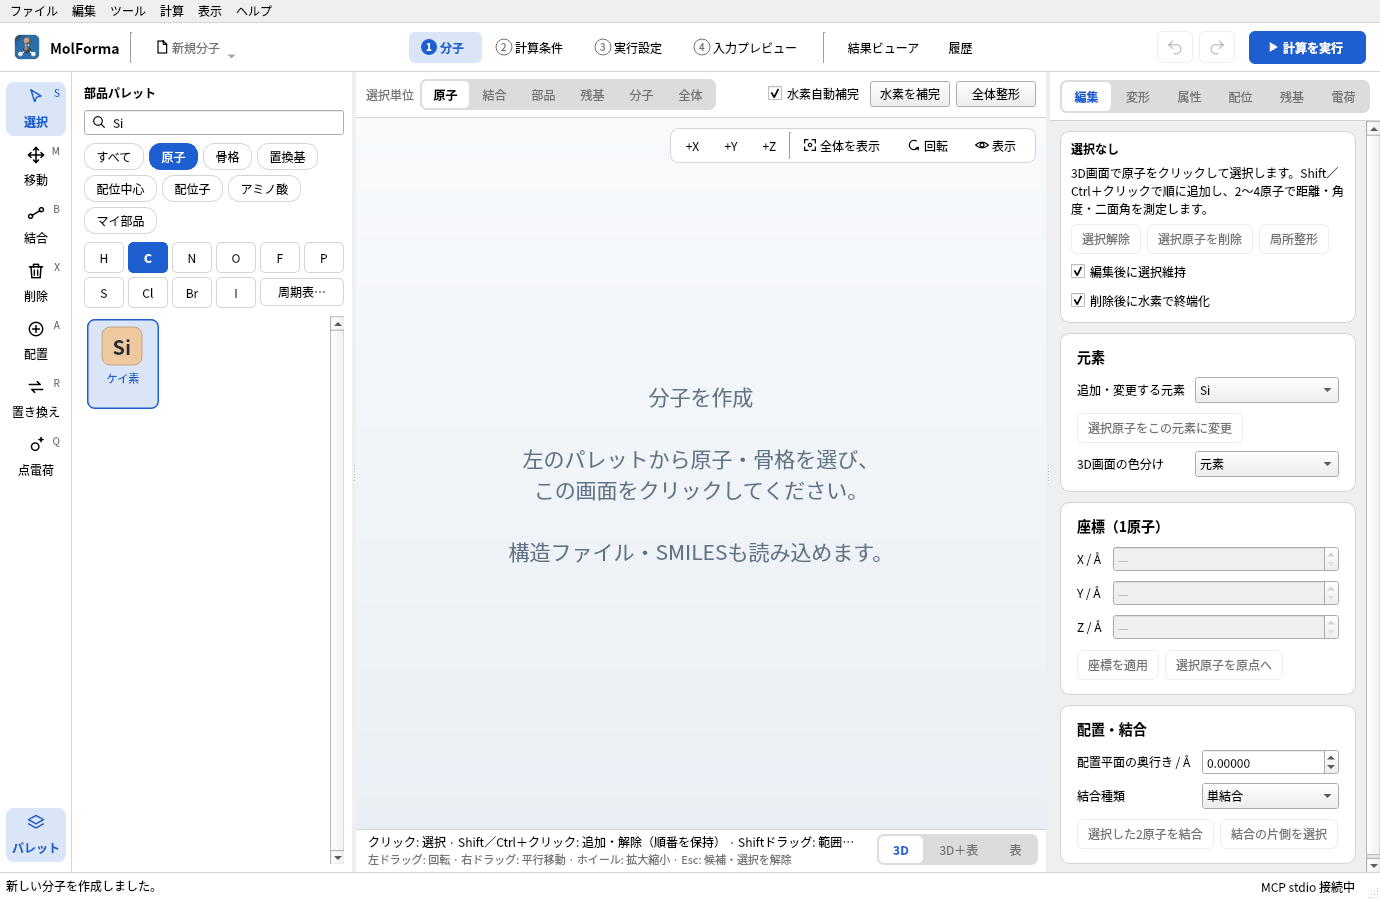Screen dimensions: 1380x900
Task: Switch the view mode to 表 only
Action: [x=1015, y=850]
